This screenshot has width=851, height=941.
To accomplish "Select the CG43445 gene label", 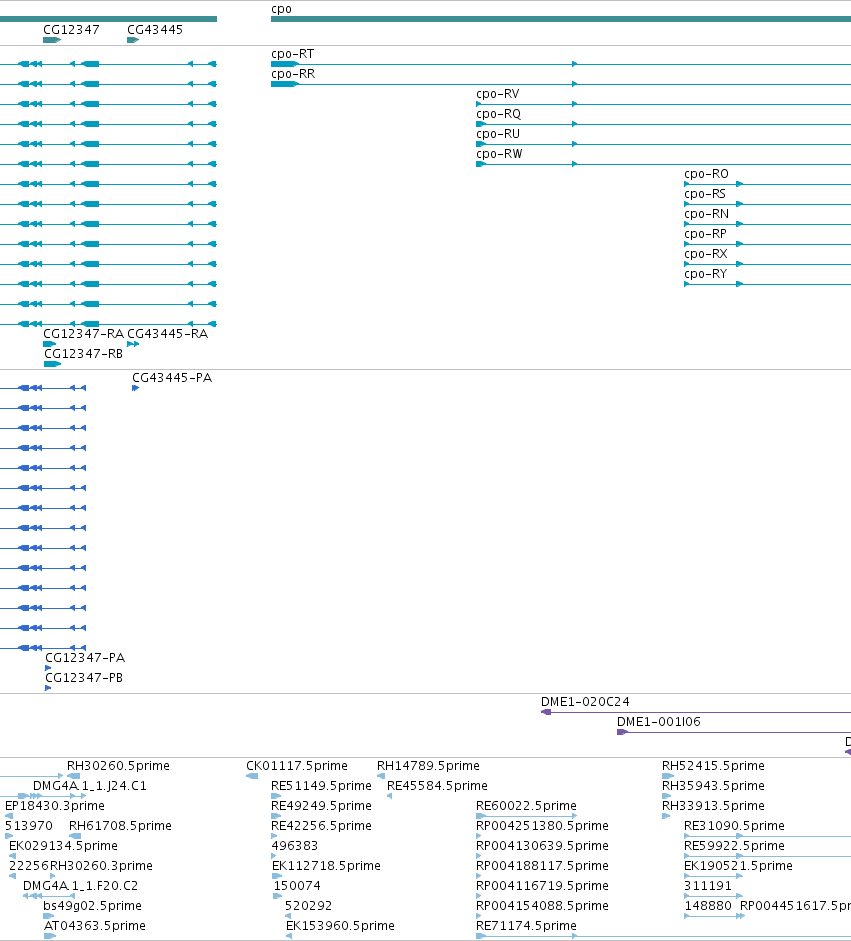I will [155, 29].
